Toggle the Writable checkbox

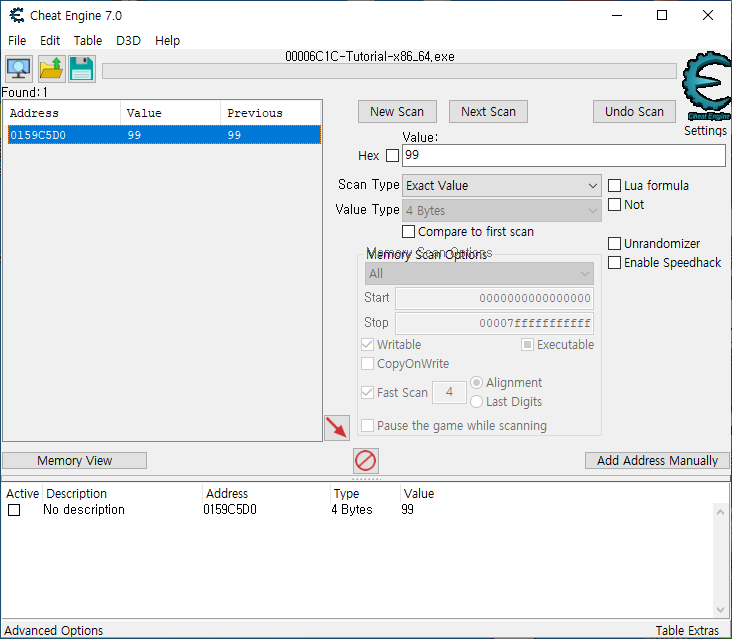tap(367, 344)
